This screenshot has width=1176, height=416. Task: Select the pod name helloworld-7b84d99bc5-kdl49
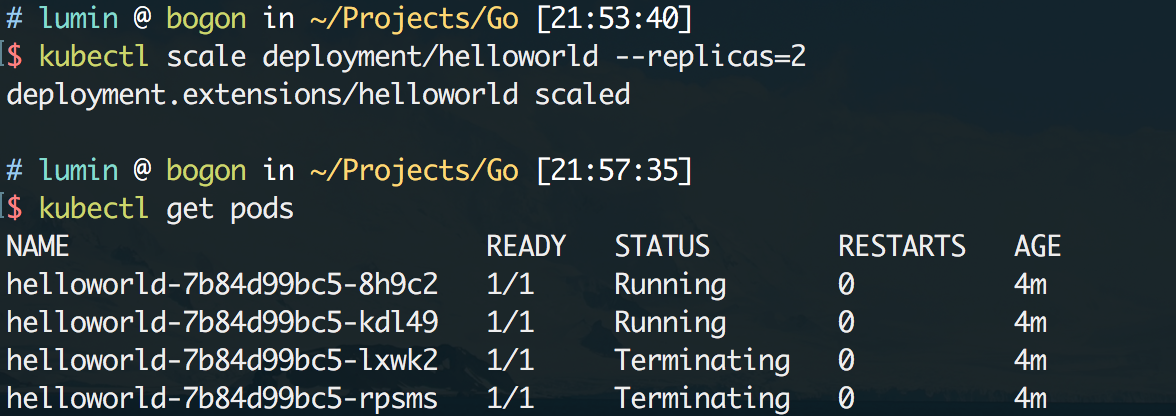pyautogui.click(x=222, y=322)
